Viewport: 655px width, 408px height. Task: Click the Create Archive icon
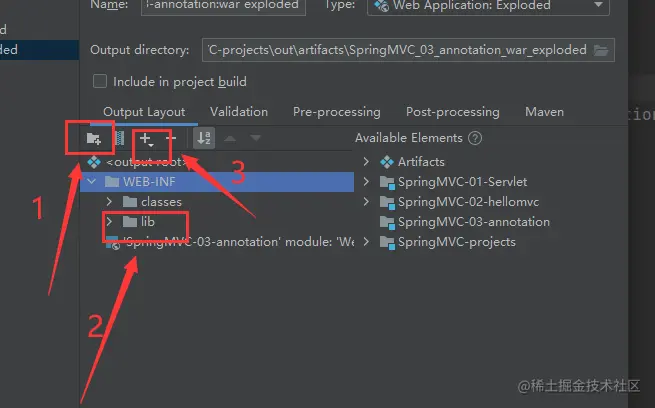pyautogui.click(x=120, y=139)
